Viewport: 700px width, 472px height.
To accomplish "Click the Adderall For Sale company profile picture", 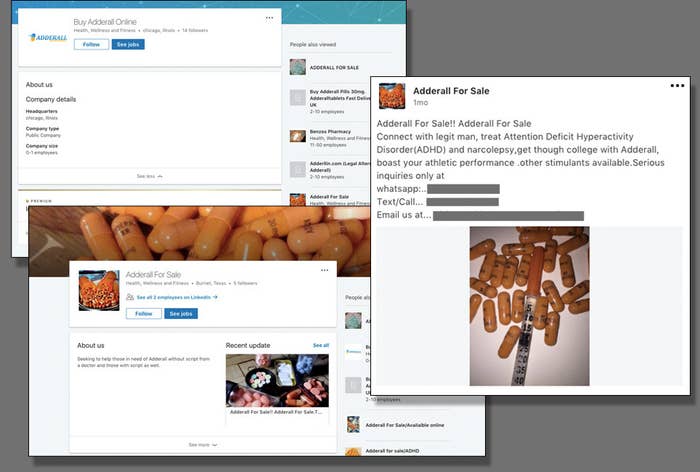I will (99, 290).
